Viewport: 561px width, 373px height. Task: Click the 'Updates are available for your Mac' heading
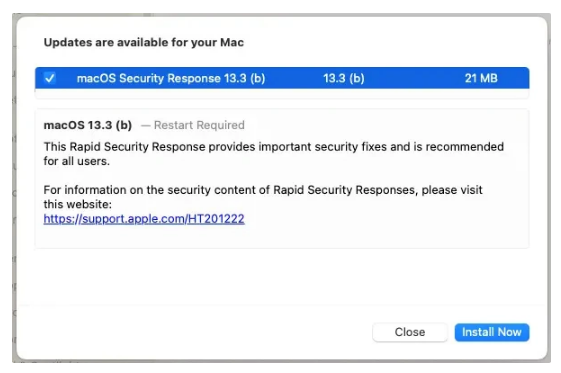tap(143, 42)
